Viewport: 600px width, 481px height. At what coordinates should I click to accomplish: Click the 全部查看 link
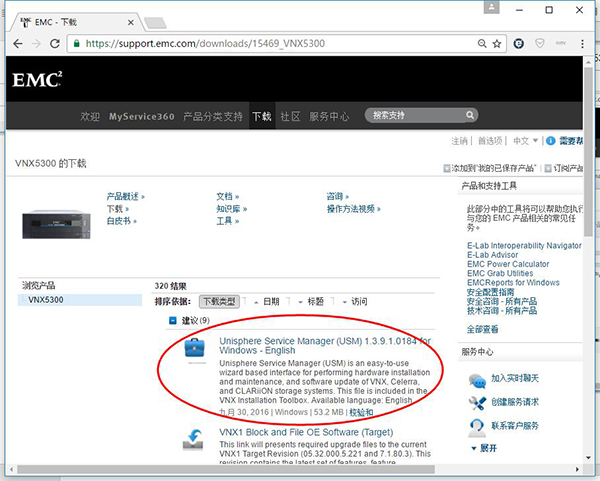(x=482, y=329)
